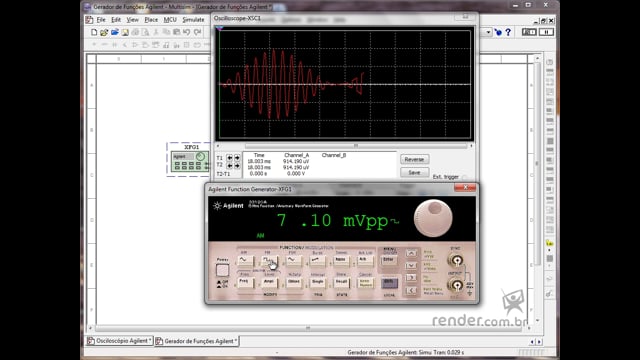640x360 pixels.
Task: Select the ramp waveform button
Action: 317,260
